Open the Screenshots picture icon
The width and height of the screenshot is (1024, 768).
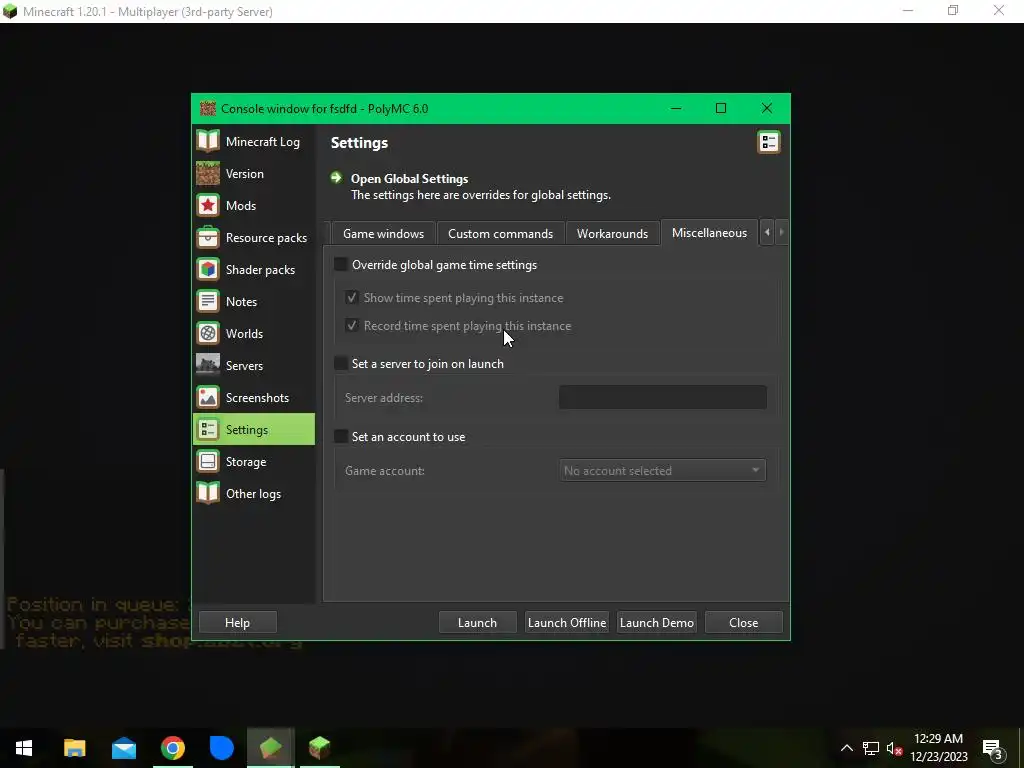click(208, 397)
